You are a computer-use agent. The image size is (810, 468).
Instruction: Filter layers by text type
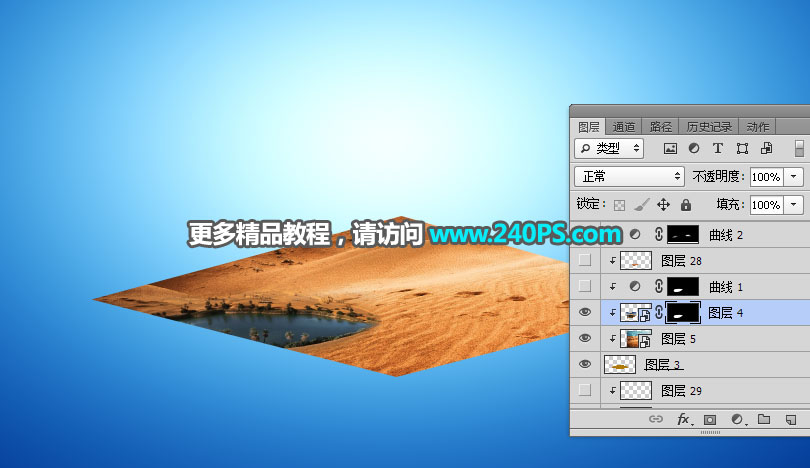pos(717,148)
